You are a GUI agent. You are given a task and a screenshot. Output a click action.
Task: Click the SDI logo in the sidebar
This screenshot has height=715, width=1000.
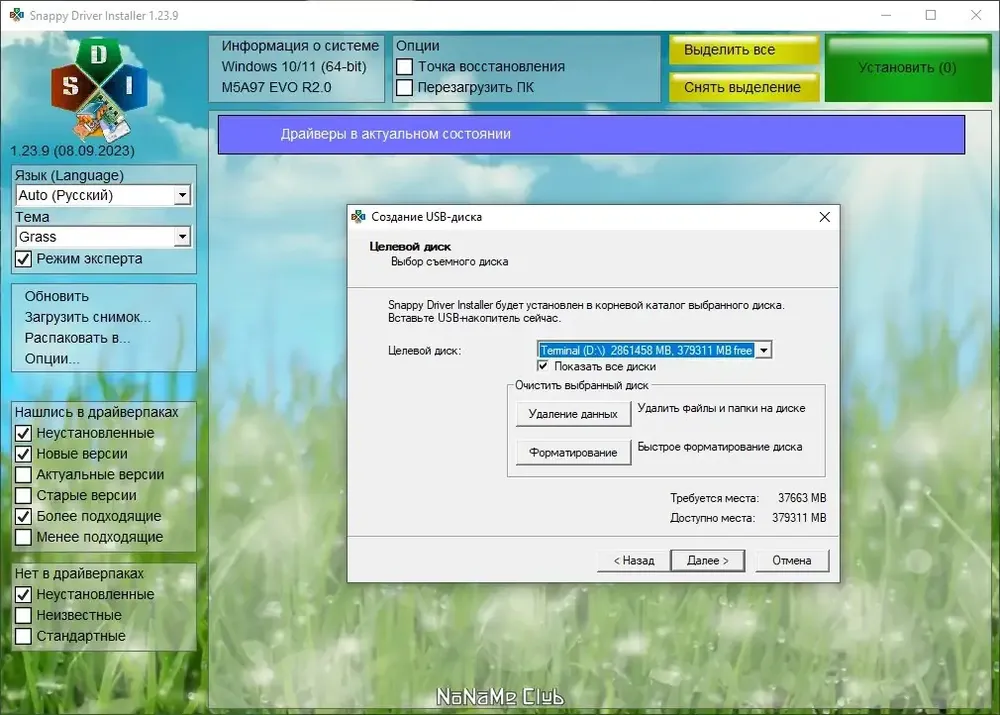pyautogui.click(x=99, y=89)
